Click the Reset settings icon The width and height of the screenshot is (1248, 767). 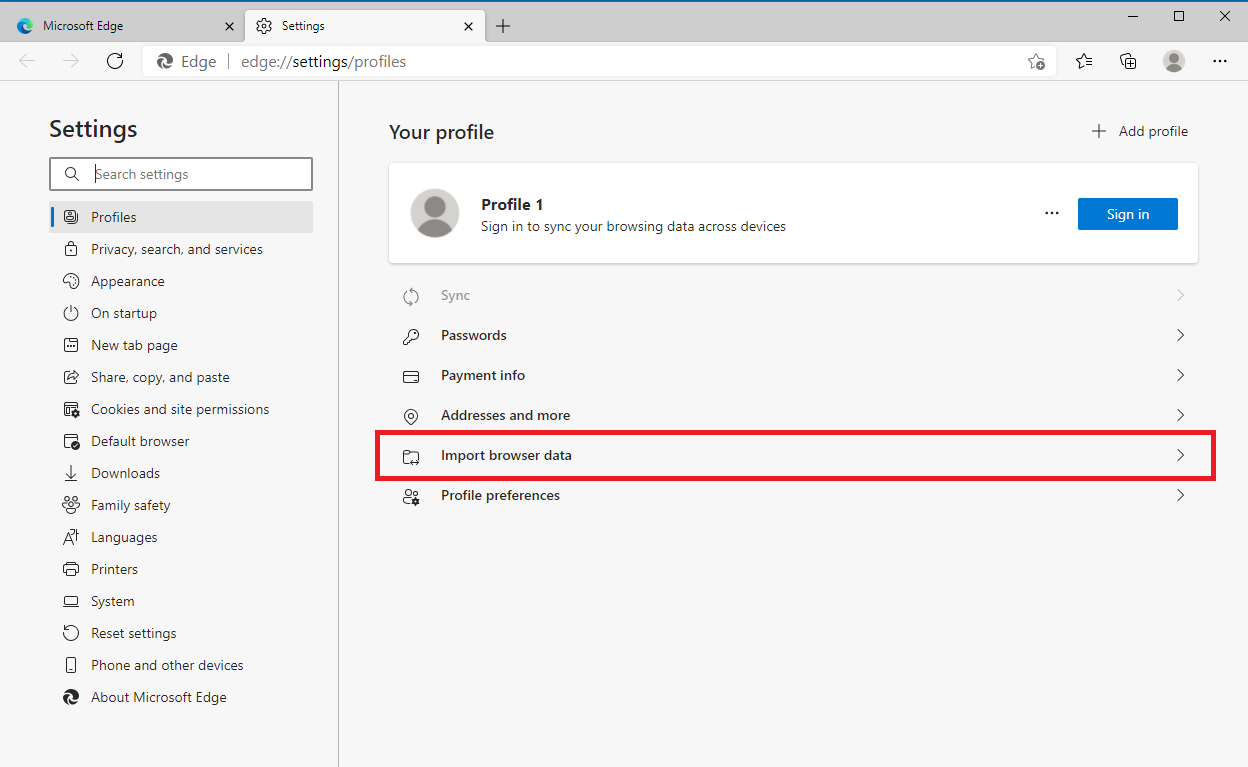71,633
